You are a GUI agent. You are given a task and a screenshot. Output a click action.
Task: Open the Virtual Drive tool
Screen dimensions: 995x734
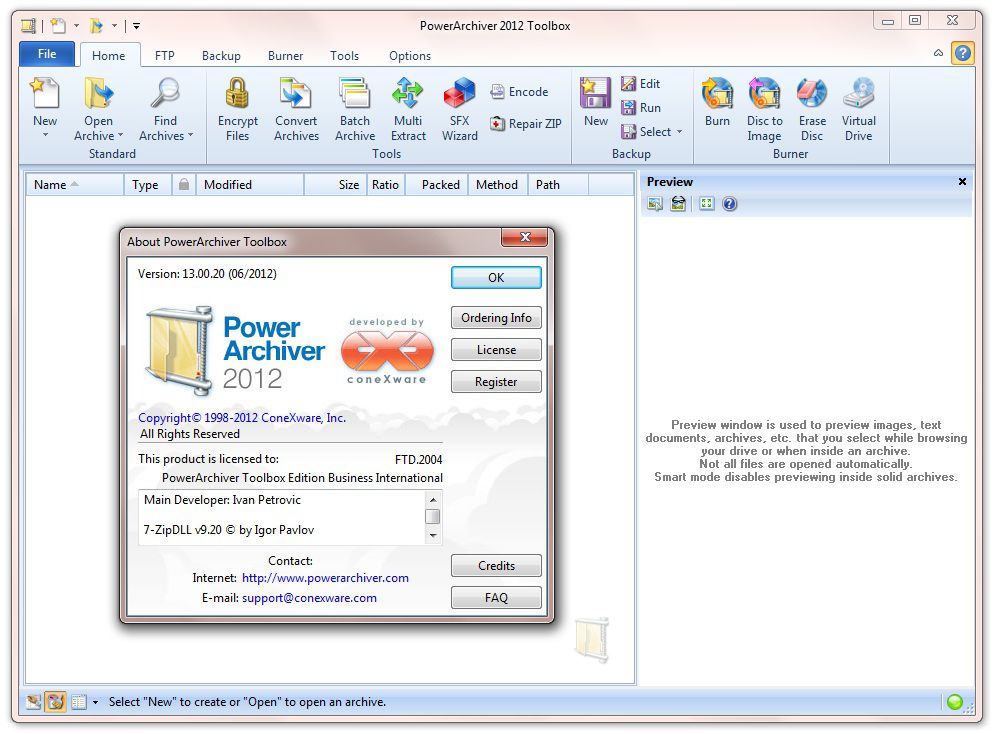point(858,96)
